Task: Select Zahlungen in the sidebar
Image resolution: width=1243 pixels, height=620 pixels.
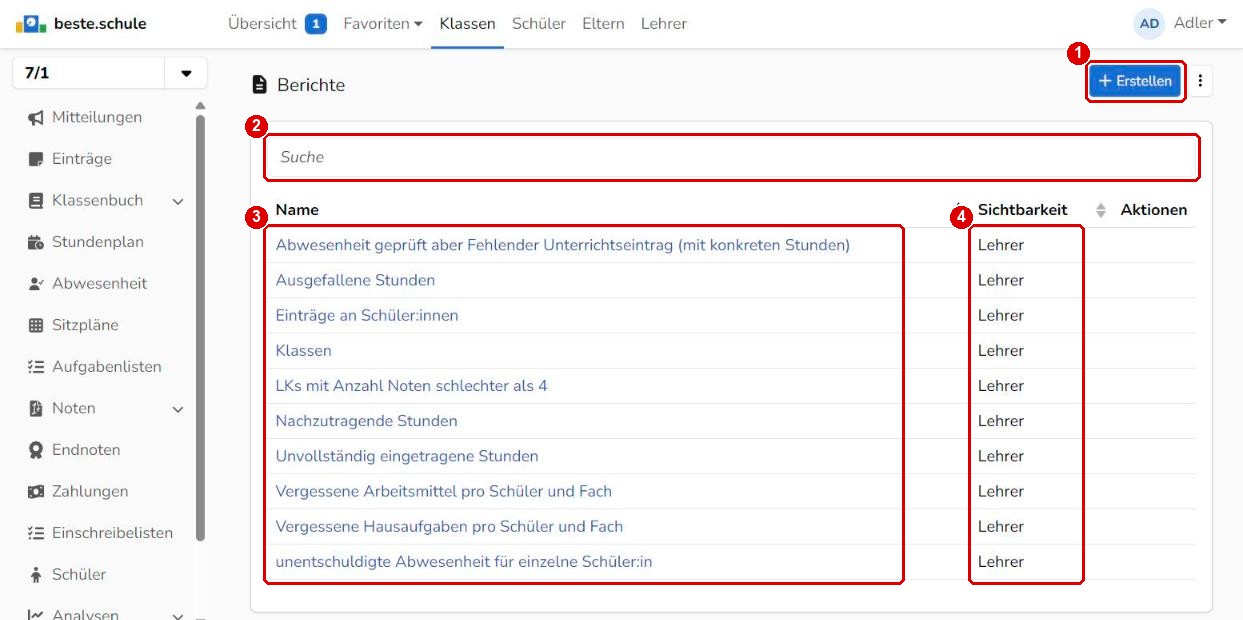Action: tap(90, 492)
